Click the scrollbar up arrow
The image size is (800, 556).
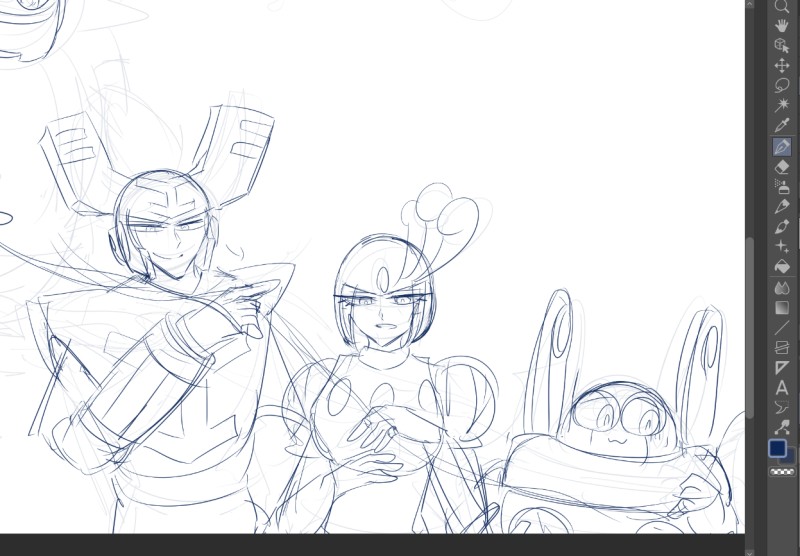coord(749,4)
